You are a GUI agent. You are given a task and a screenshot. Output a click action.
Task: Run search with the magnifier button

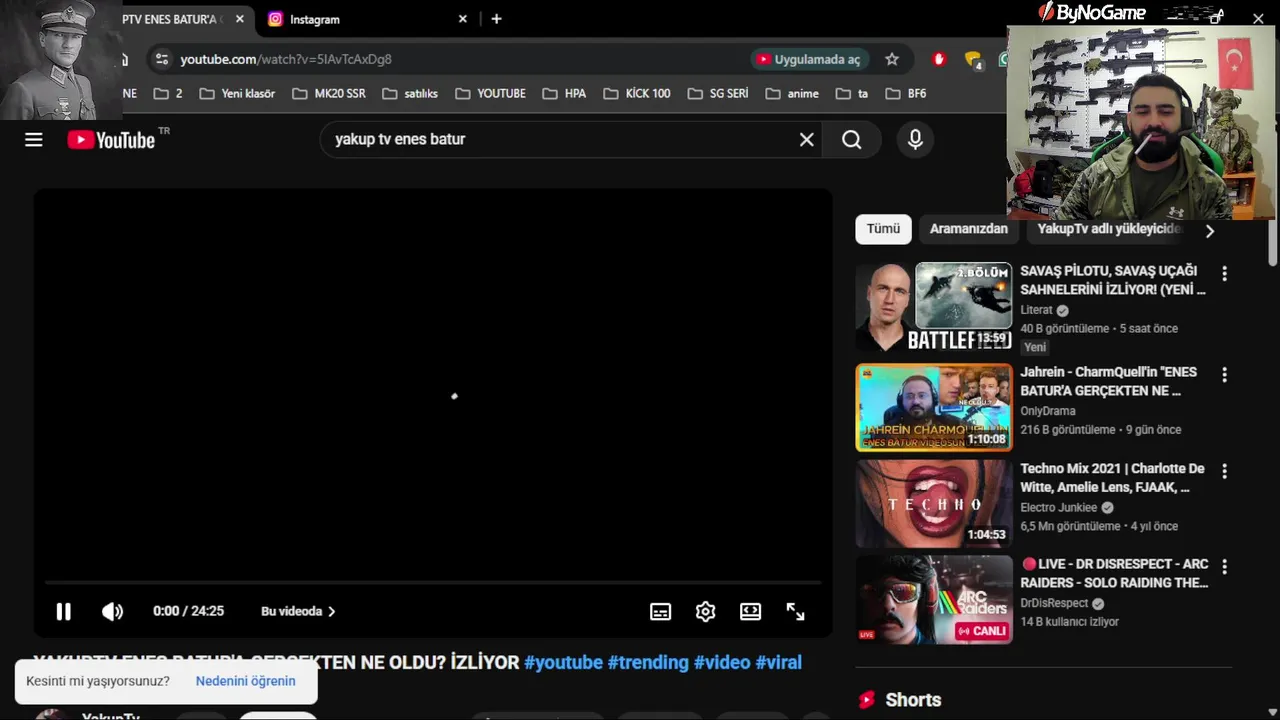pyautogui.click(x=851, y=140)
